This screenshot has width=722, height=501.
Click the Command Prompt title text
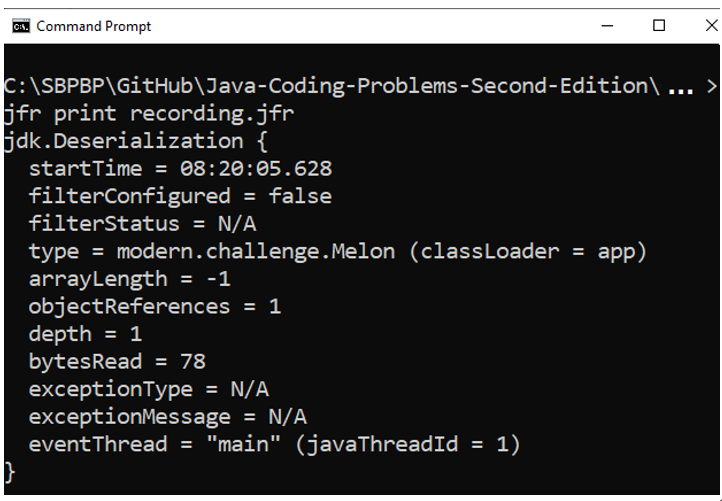[93, 26]
